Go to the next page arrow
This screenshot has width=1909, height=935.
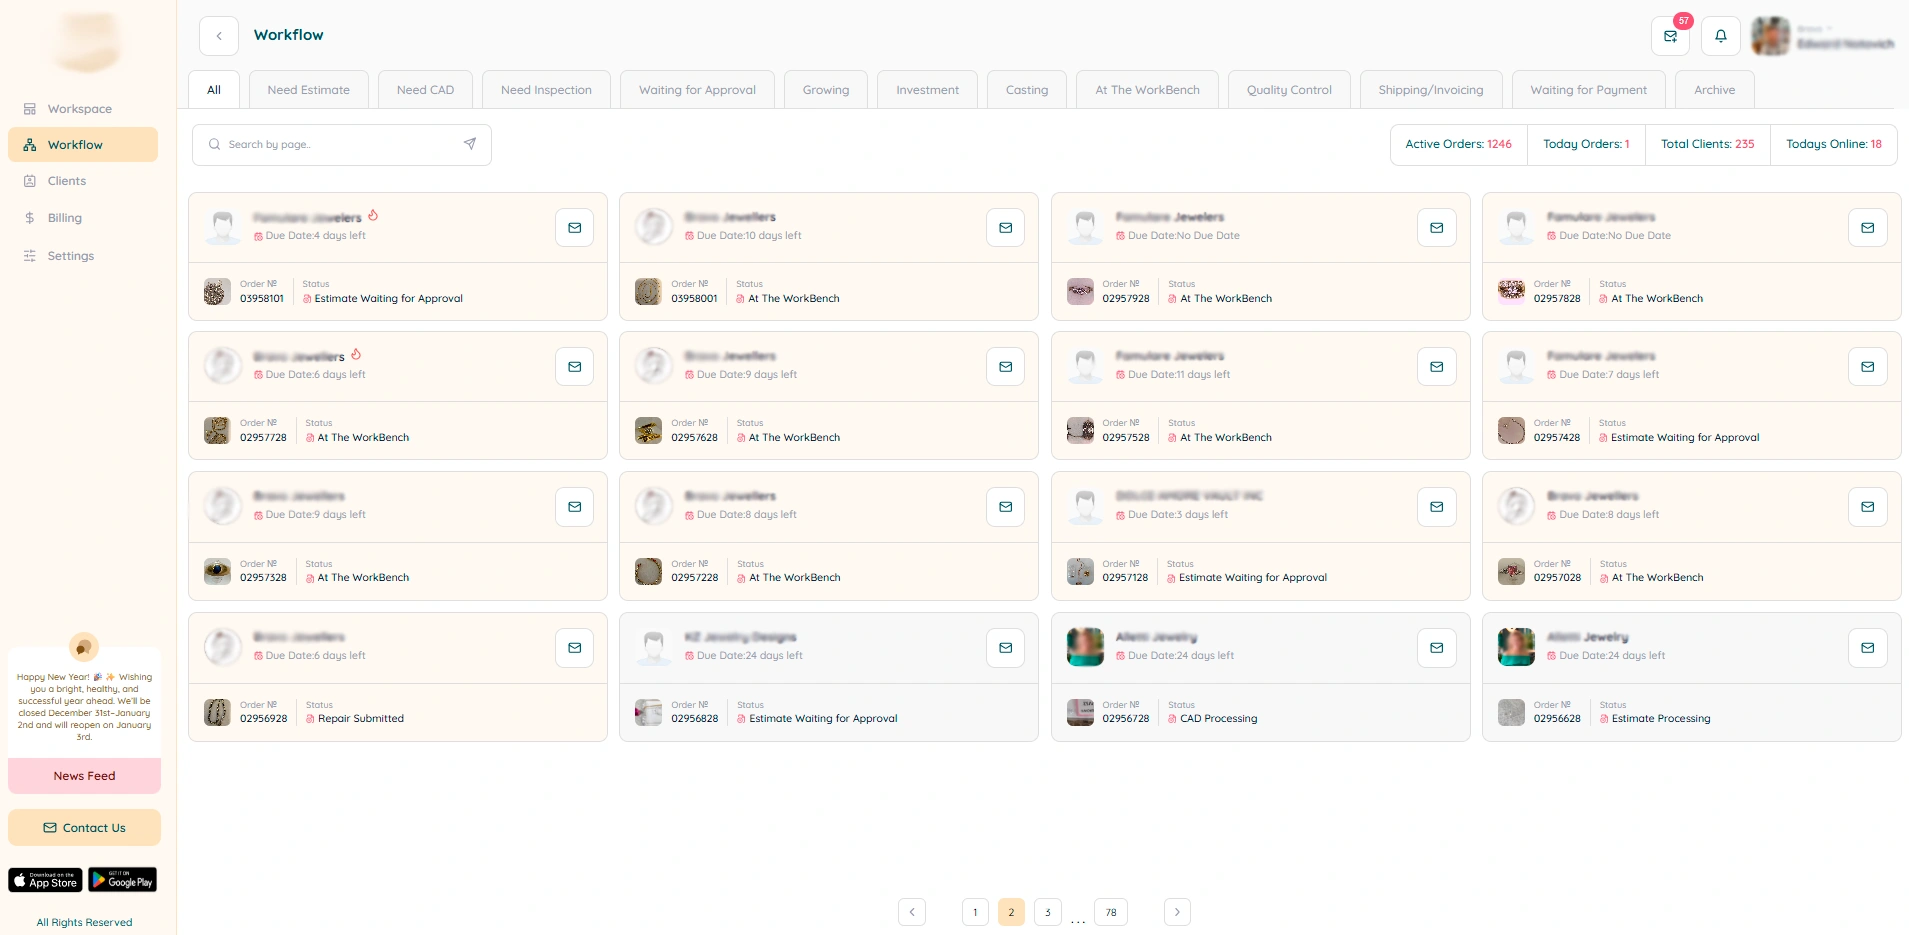click(1177, 912)
